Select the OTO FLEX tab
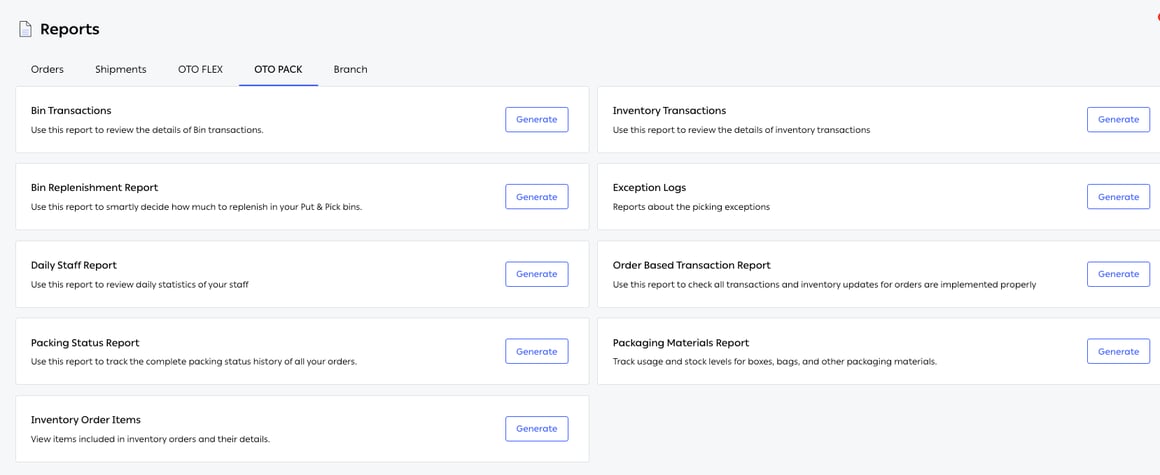This screenshot has width=1160, height=475. (200, 70)
